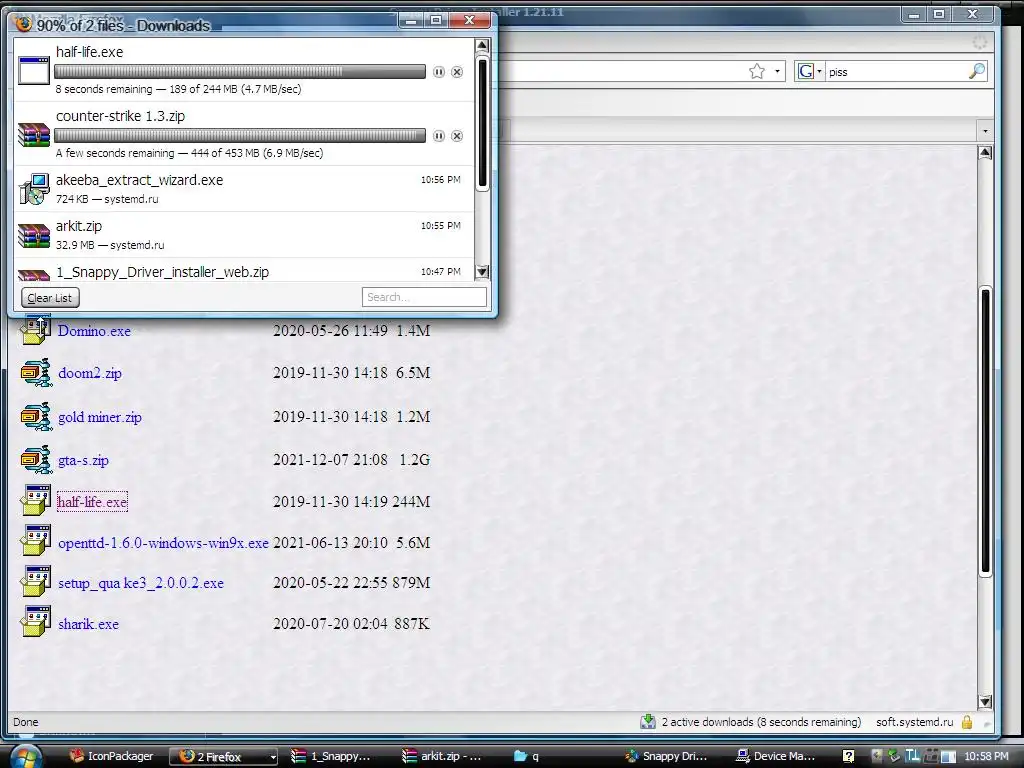Pause the half-life.exe download
Viewport: 1024px width, 768px height.
point(439,72)
